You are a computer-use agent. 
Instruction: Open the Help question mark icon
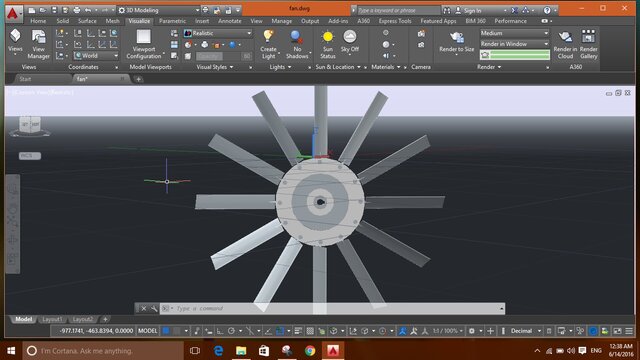click(547, 10)
